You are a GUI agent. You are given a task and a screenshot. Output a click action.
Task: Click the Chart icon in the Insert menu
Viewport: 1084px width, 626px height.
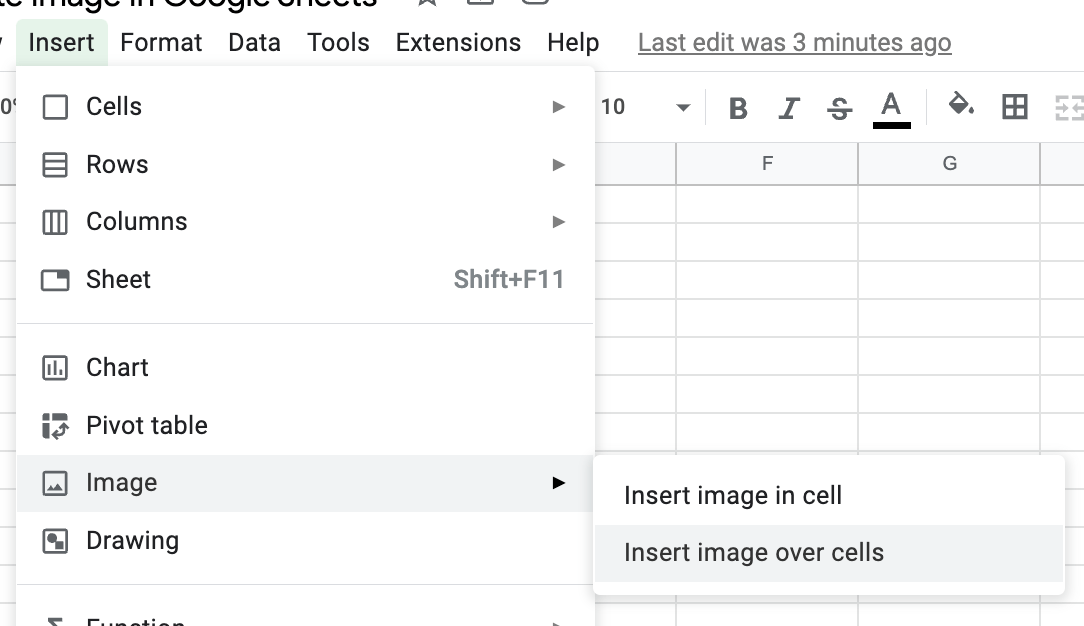[55, 368]
